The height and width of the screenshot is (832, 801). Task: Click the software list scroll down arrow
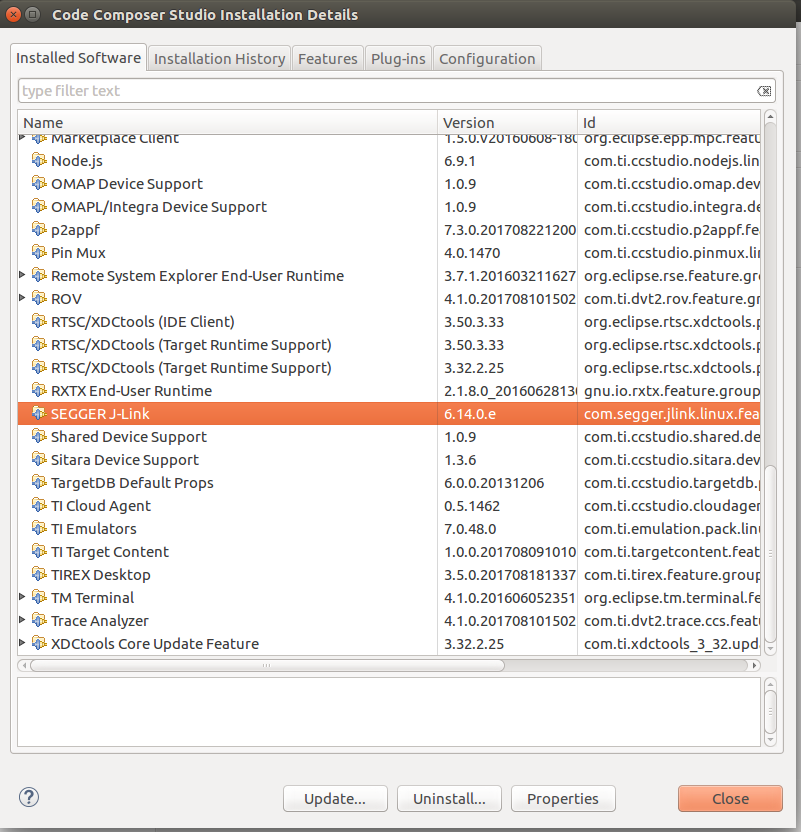point(771,648)
